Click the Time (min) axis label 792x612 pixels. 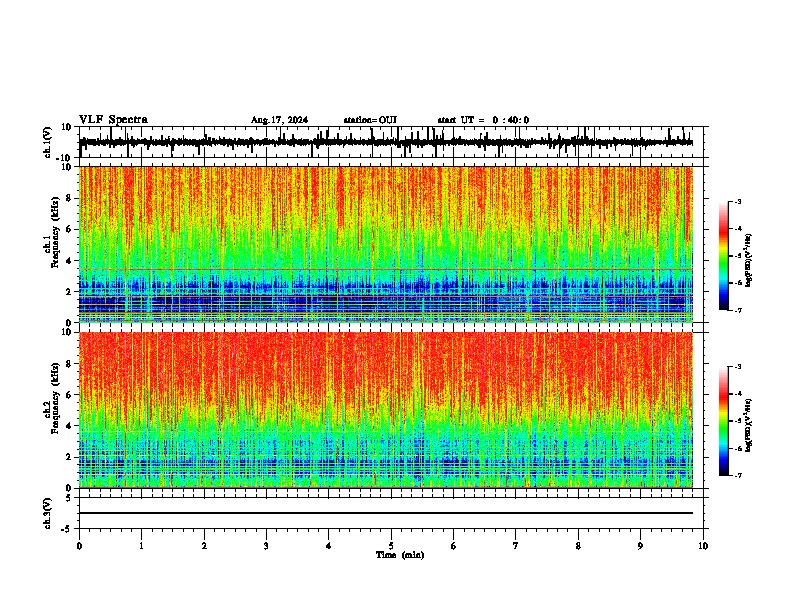pos(400,555)
